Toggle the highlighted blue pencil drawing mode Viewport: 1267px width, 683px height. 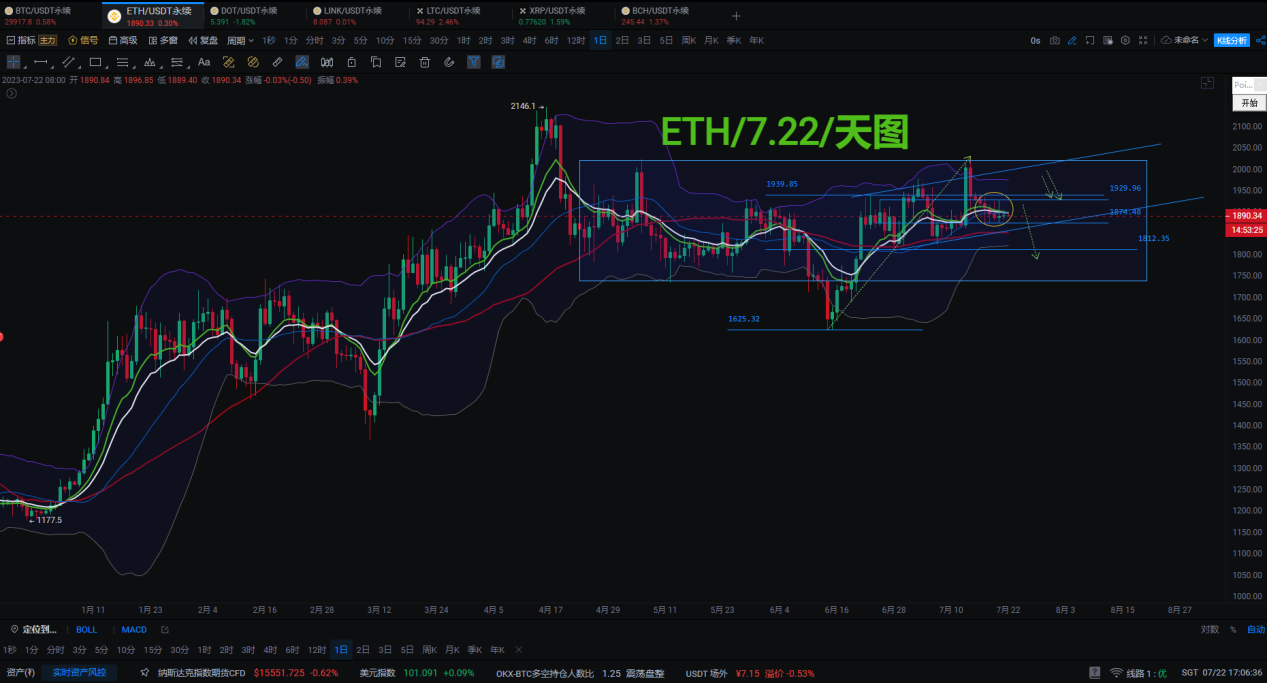(301, 62)
